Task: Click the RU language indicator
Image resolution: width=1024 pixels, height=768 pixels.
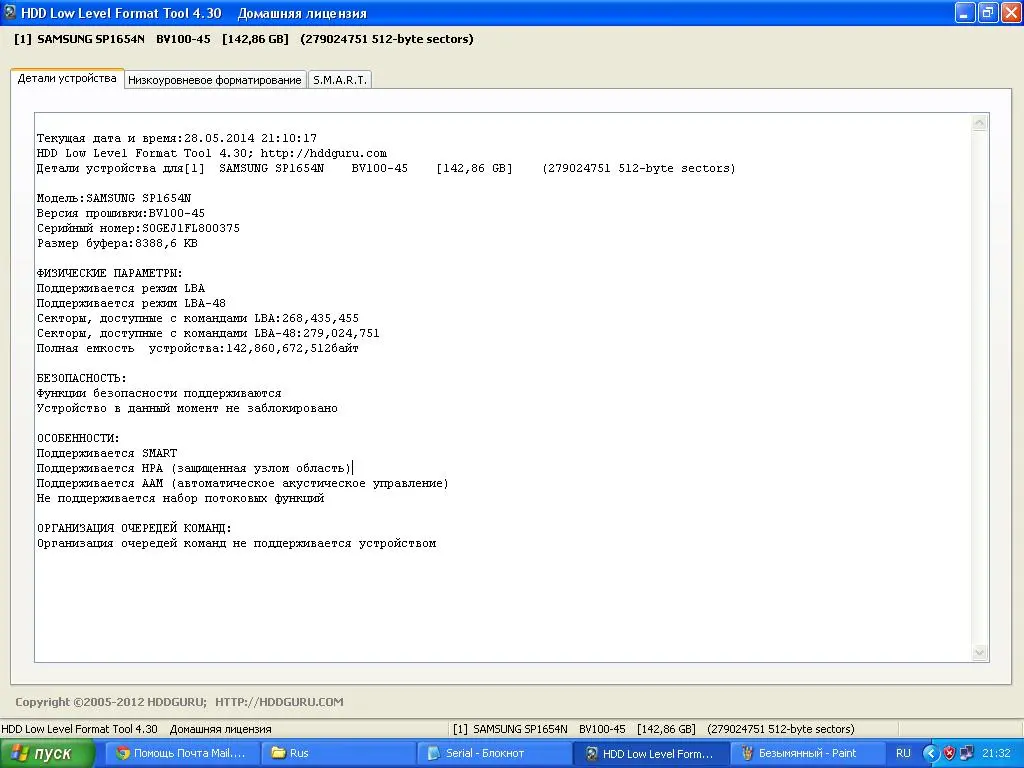Action: (903, 753)
